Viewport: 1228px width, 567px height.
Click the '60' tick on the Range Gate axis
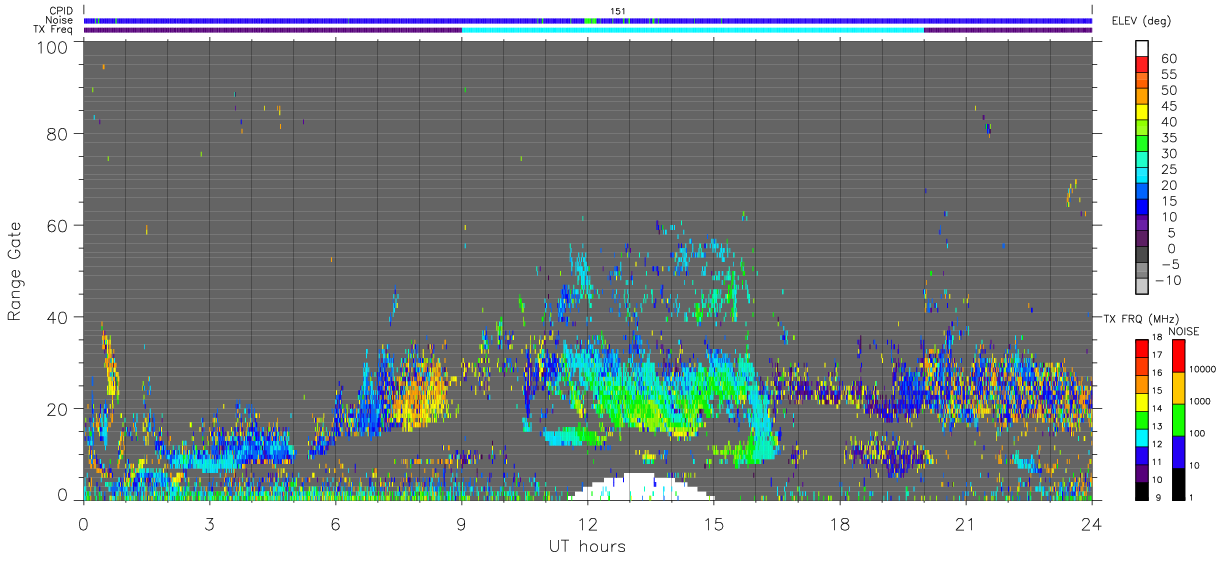(x=60, y=225)
